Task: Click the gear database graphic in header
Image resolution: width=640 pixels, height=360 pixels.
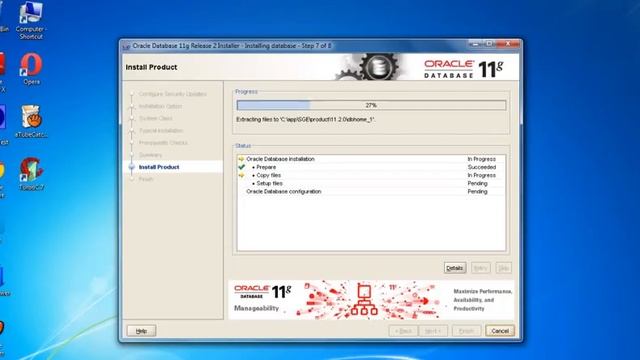Action: [369, 67]
